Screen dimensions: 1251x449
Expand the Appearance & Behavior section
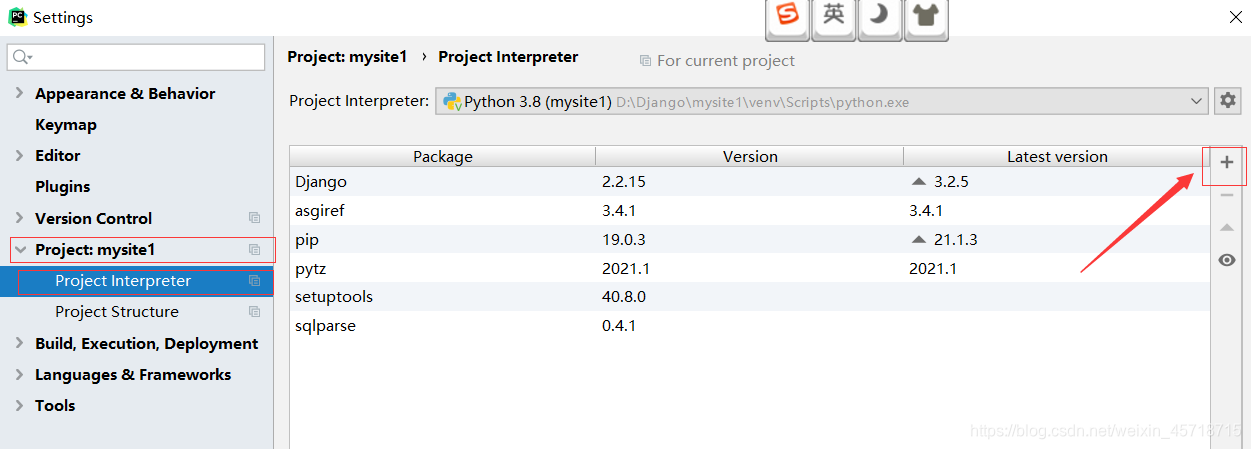20,94
